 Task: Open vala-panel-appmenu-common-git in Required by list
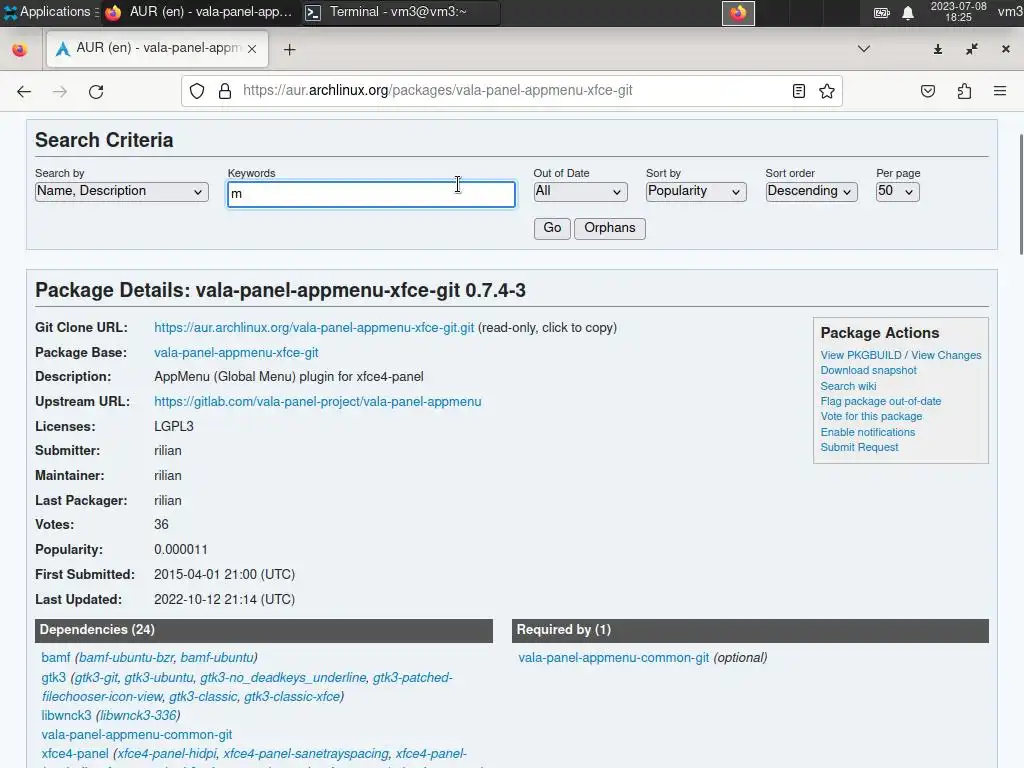click(613, 658)
